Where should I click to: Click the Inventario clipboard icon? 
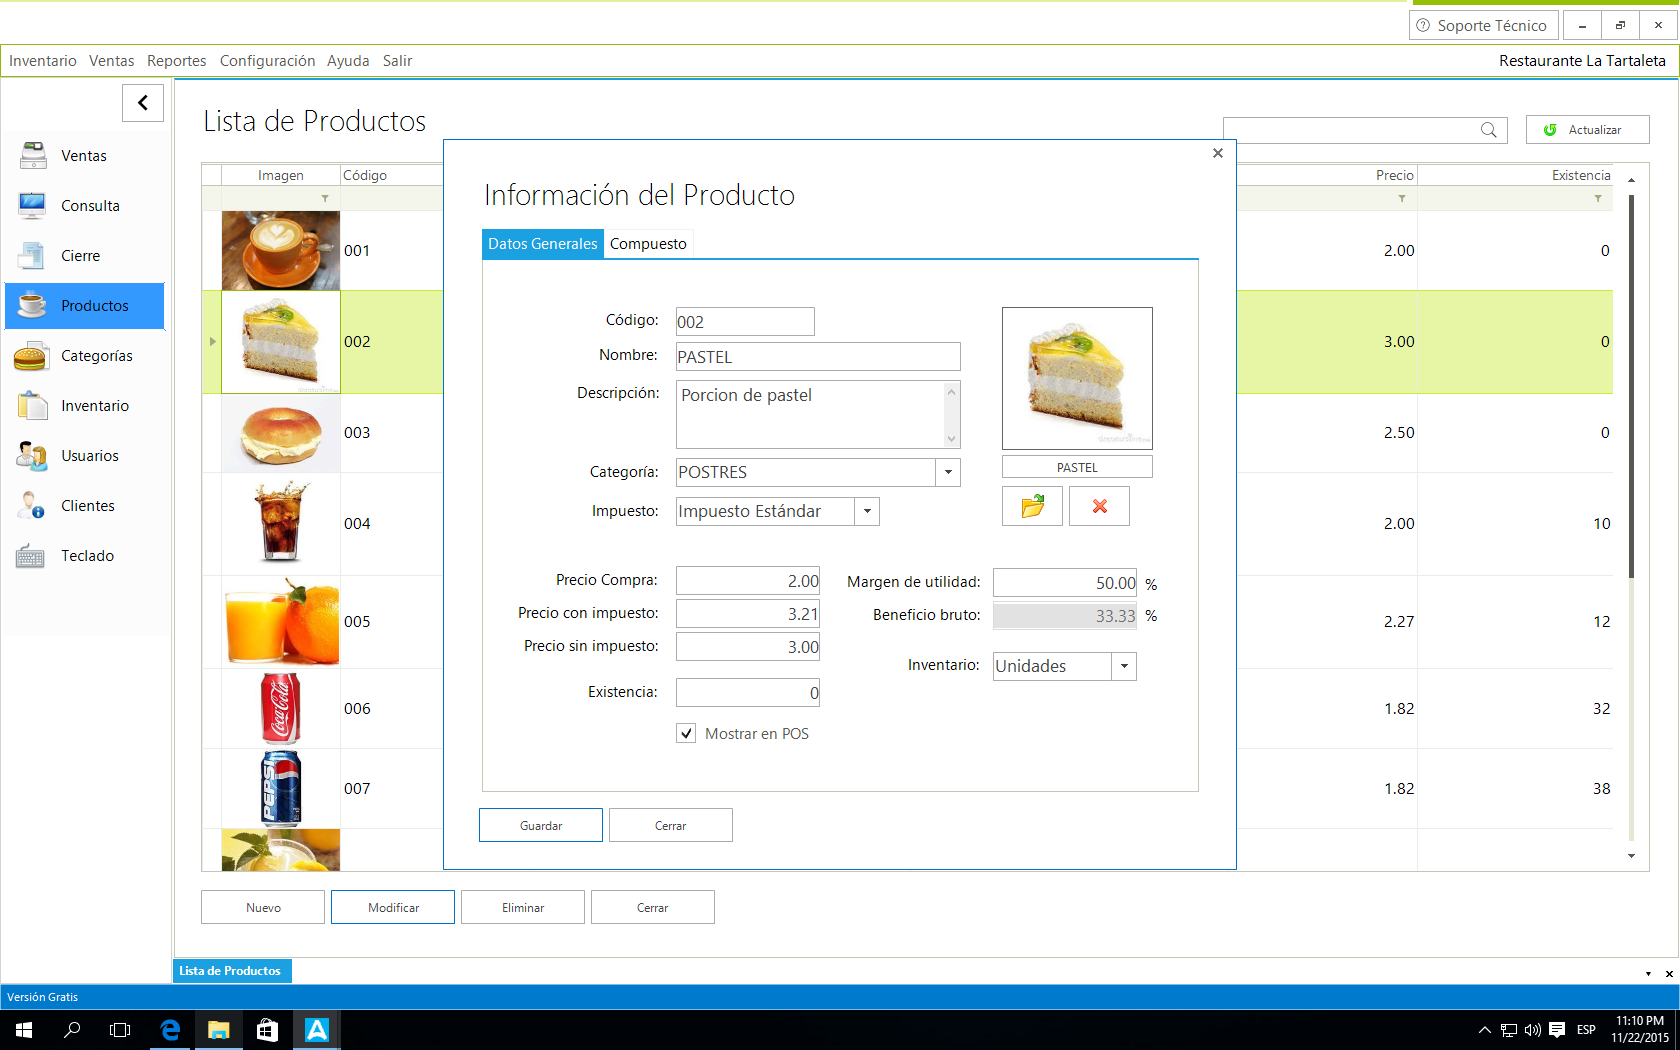32,406
